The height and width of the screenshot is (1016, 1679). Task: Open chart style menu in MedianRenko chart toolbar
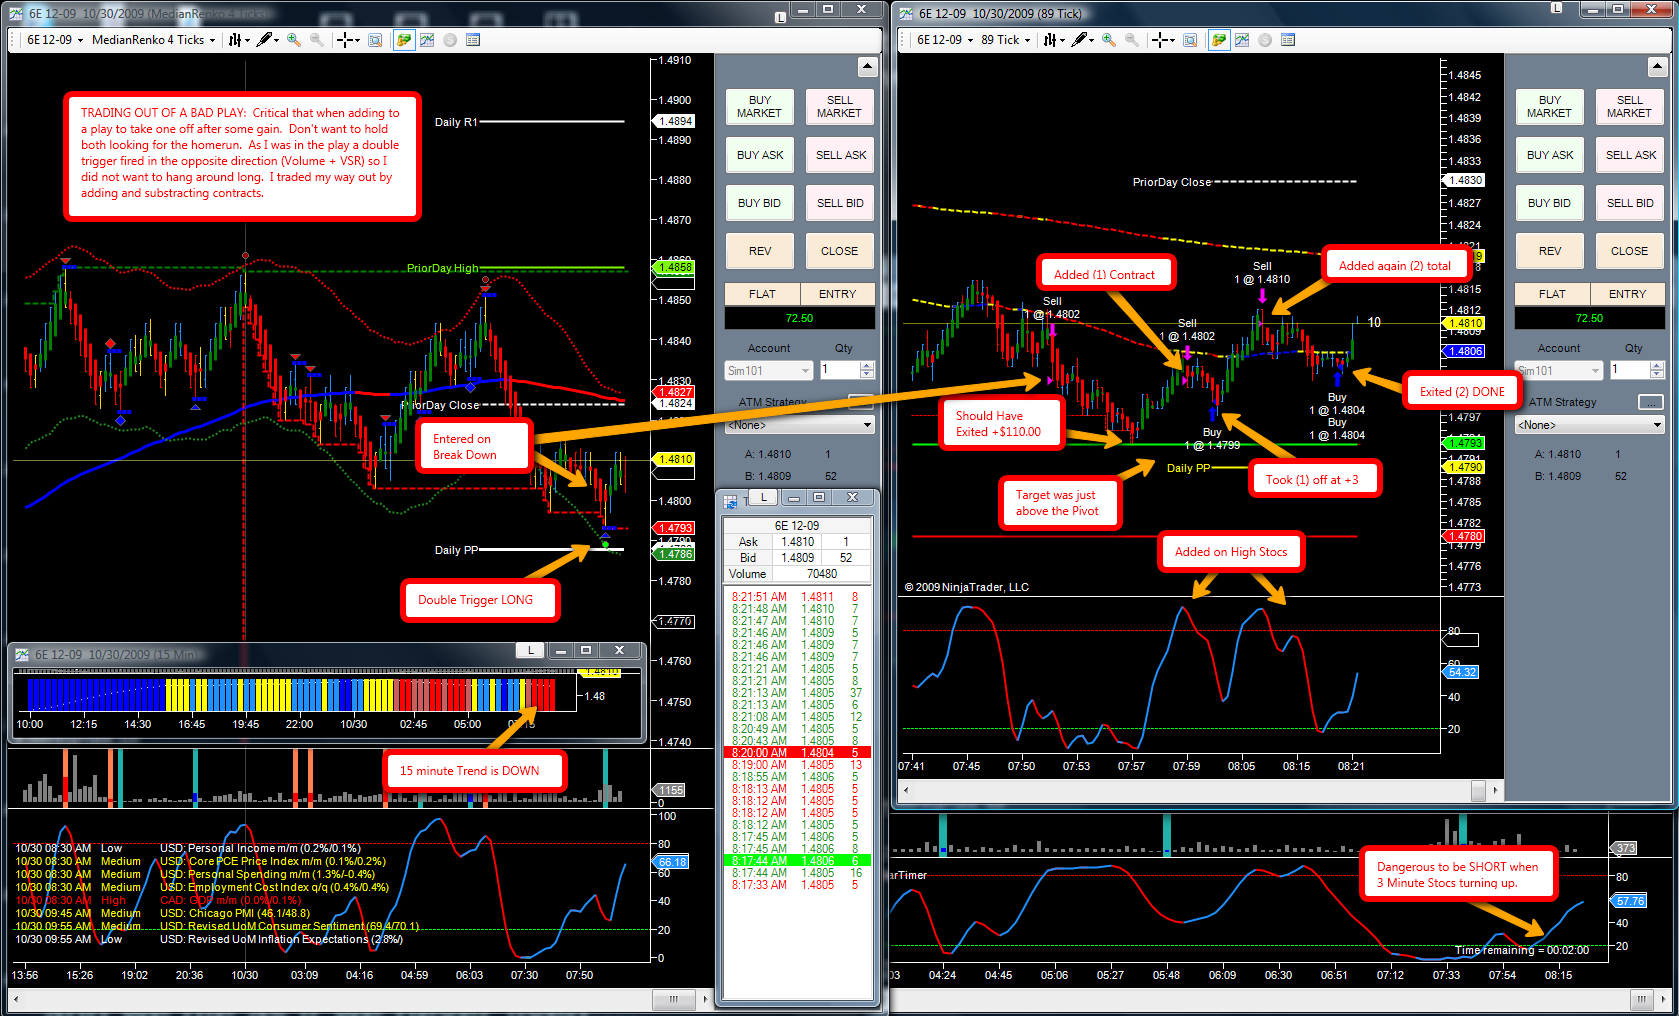pyautogui.click(x=238, y=40)
